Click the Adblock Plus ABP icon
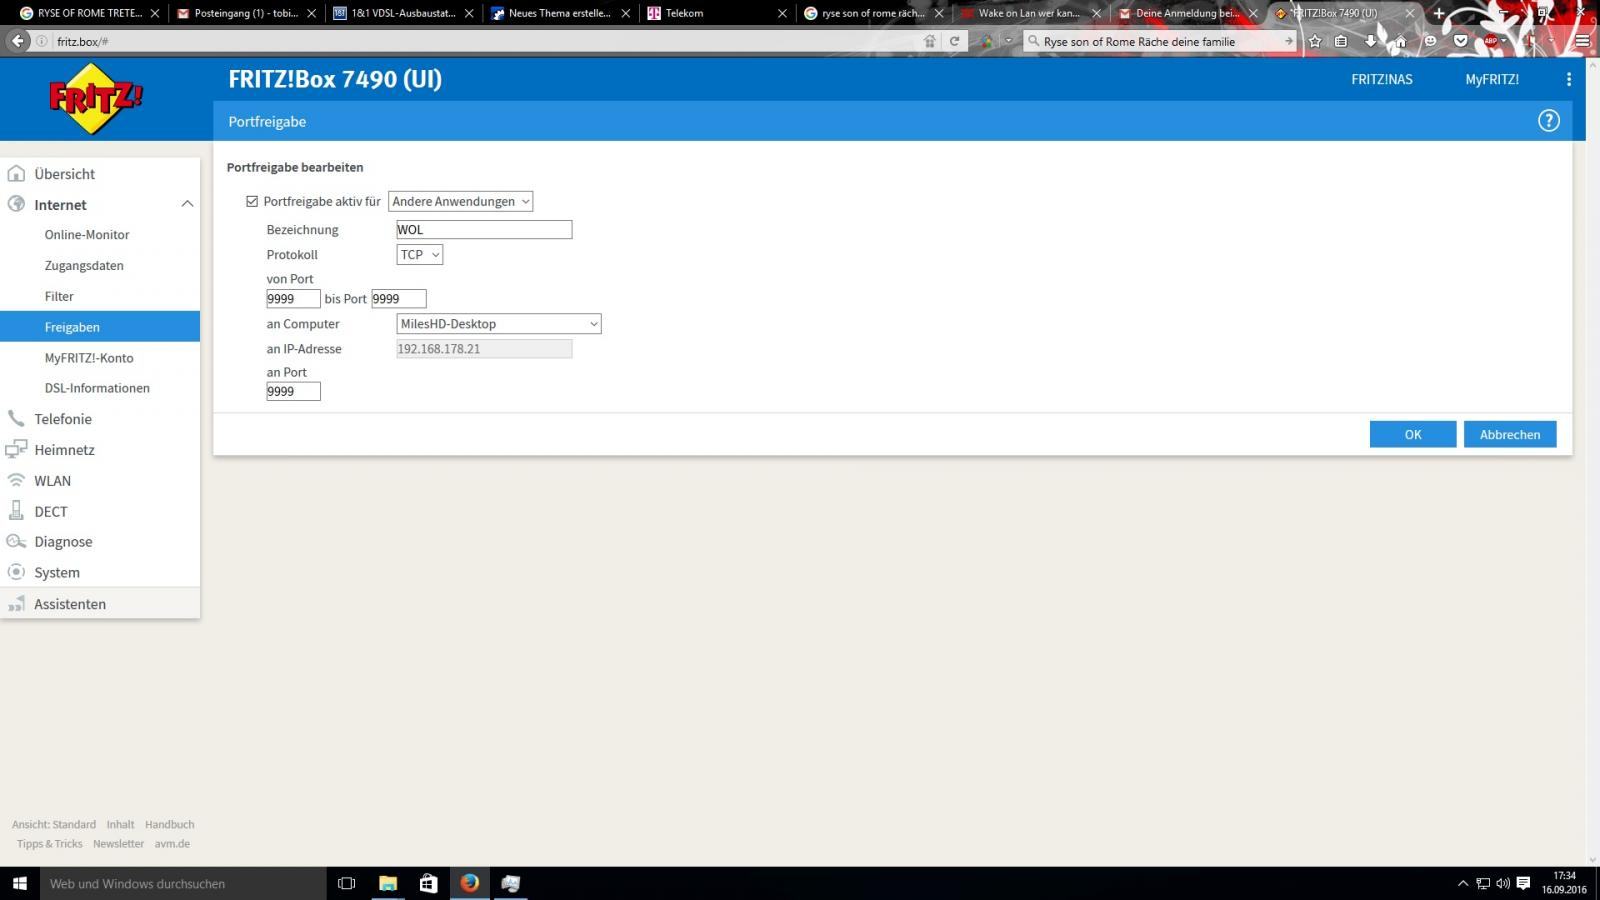The height and width of the screenshot is (900, 1600). [x=1490, y=41]
